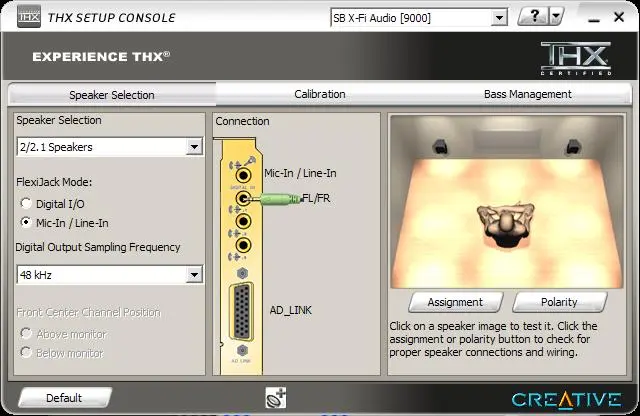Image resolution: width=640 pixels, height=416 pixels.
Task: Click the fourth audio jack on card
Action: click(x=243, y=245)
